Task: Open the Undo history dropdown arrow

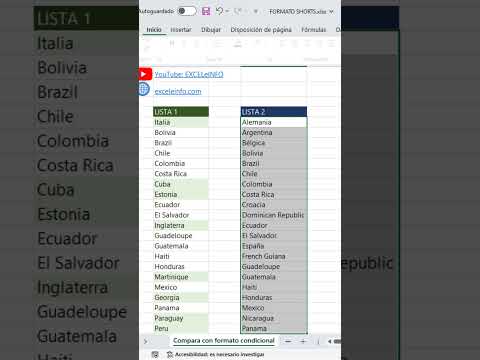Action: tap(227, 11)
